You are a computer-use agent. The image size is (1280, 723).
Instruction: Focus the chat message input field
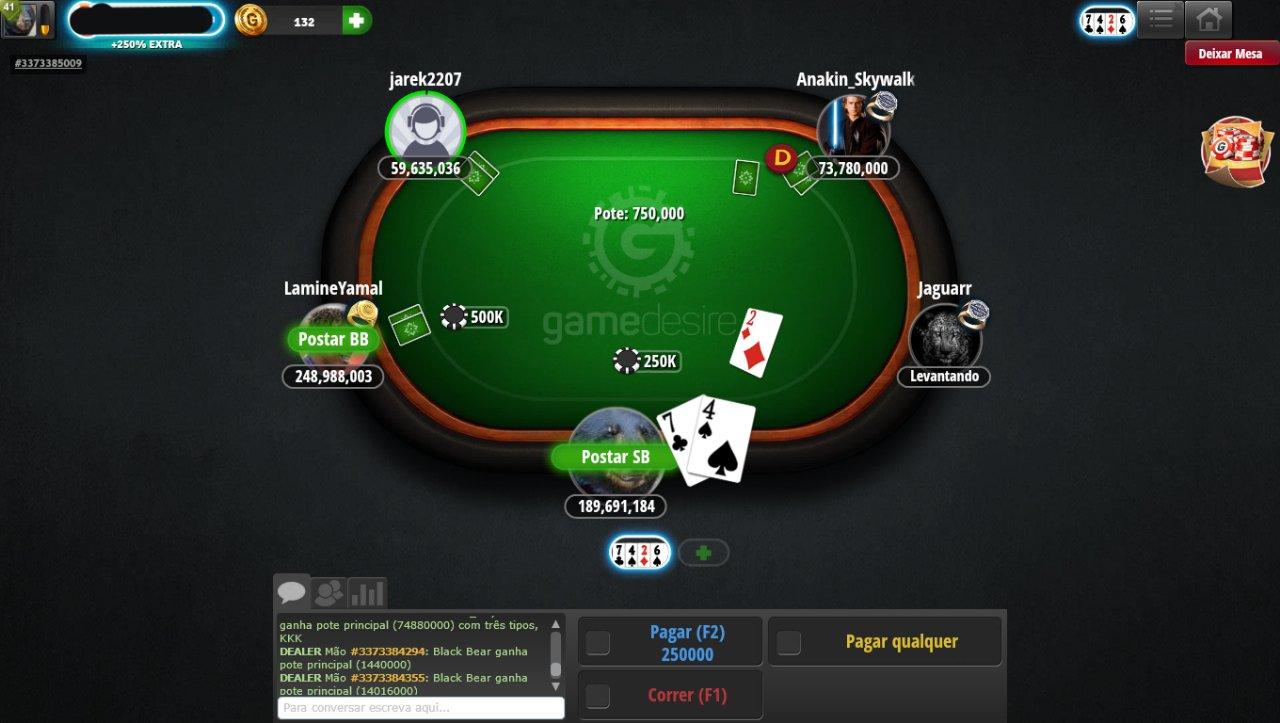[421, 708]
